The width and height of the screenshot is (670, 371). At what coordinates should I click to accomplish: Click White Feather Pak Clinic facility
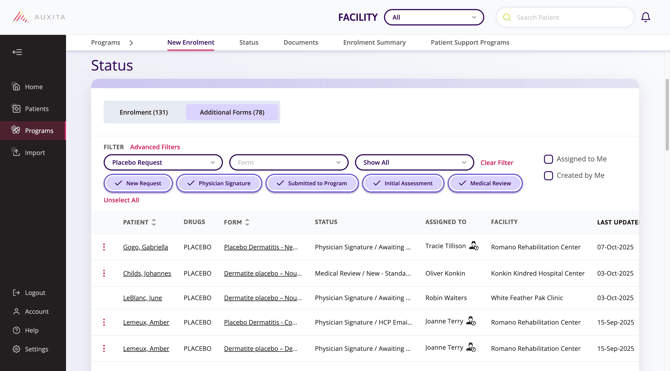pyautogui.click(x=526, y=298)
